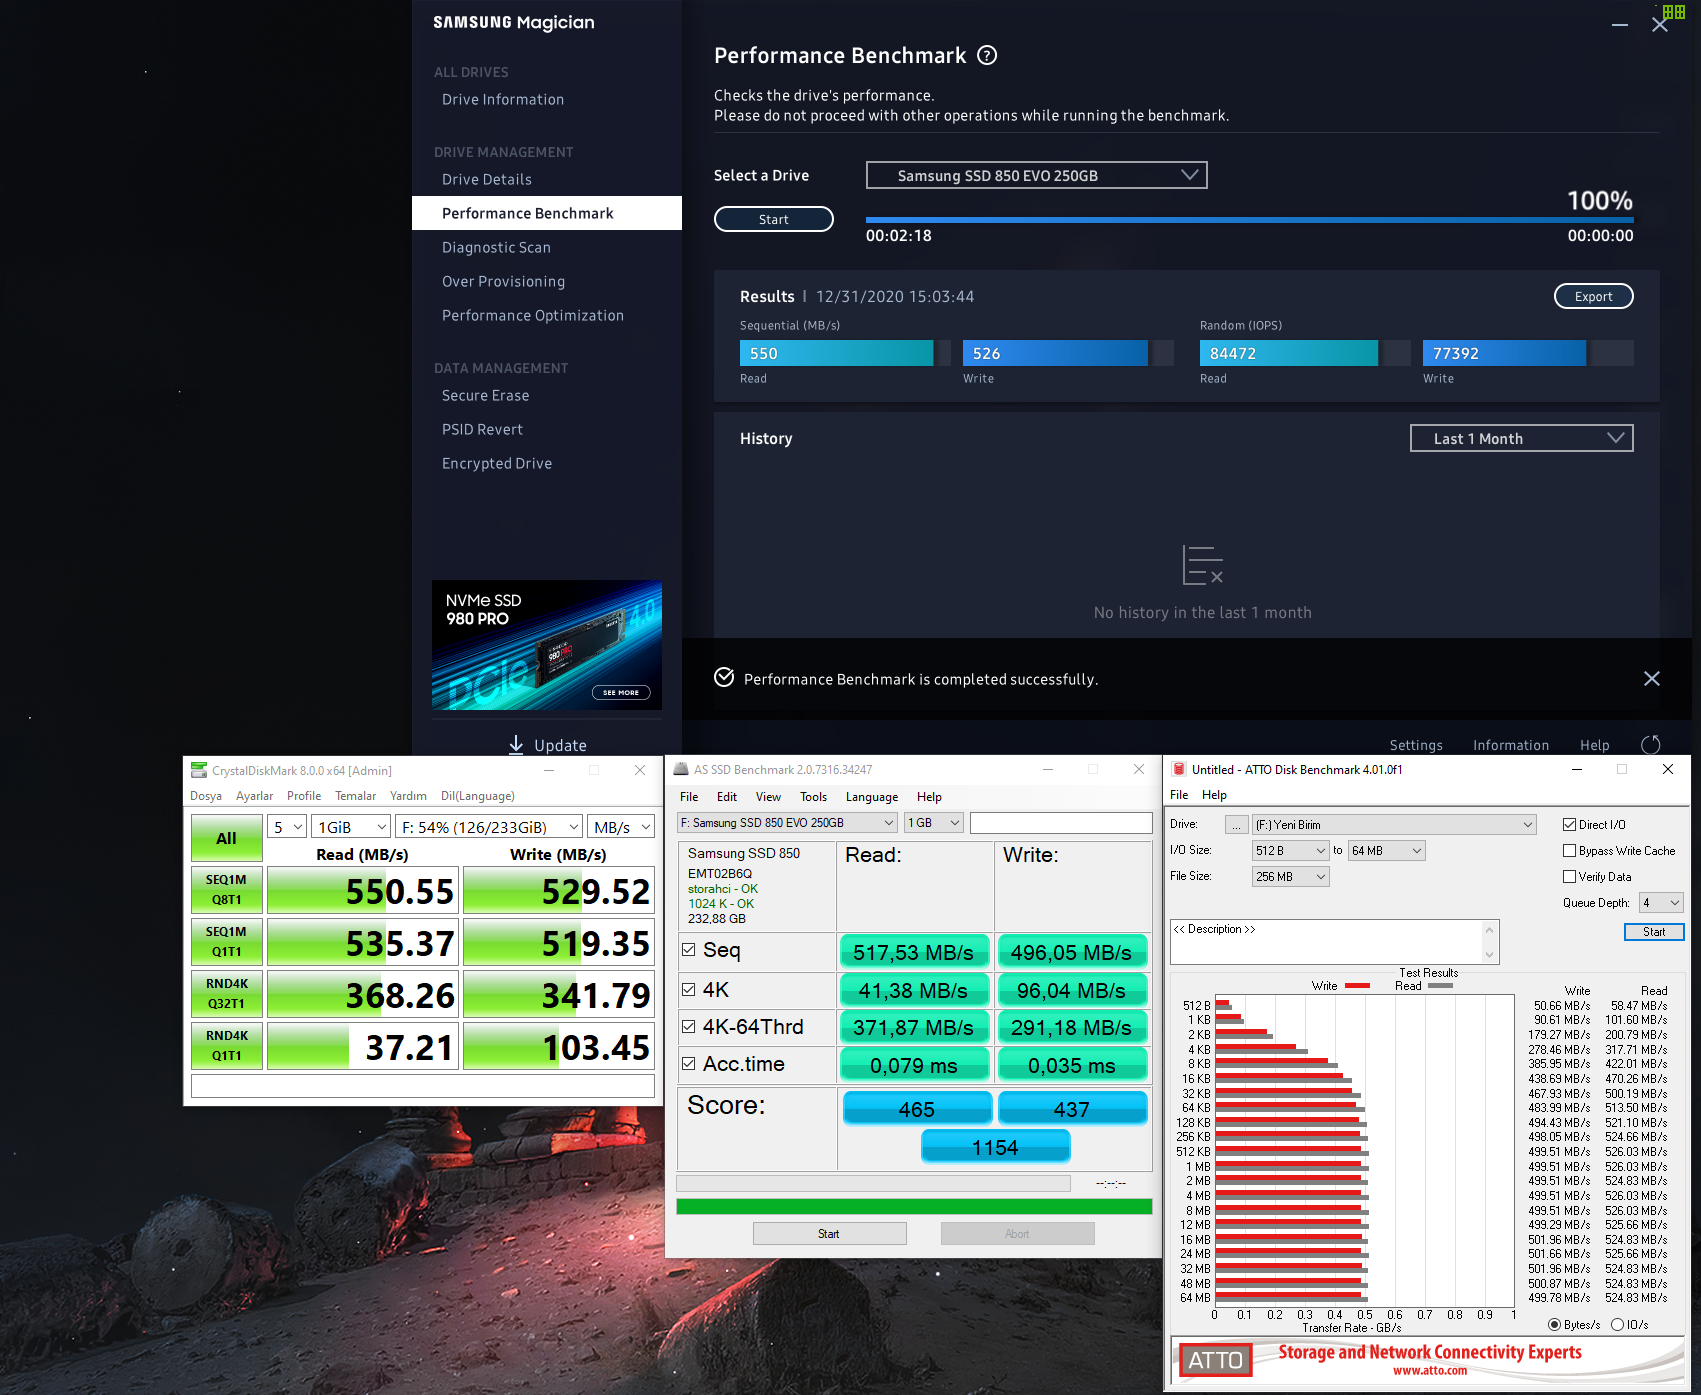This screenshot has height=1395, width=1701.
Task: Click the Magician benchmark progress bar
Action: 1249,220
